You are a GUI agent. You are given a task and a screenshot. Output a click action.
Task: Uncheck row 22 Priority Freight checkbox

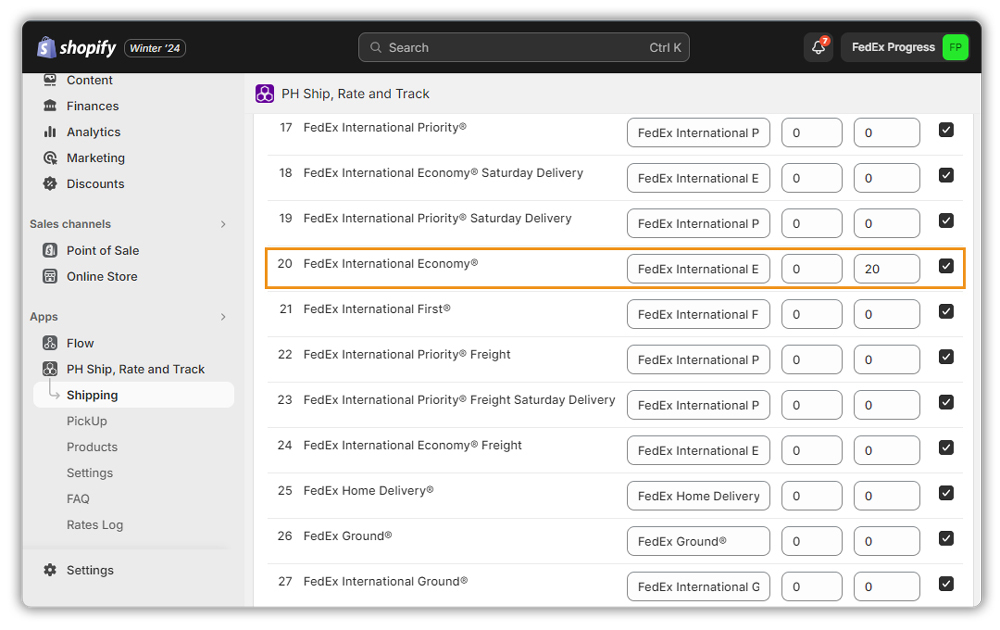(946, 357)
